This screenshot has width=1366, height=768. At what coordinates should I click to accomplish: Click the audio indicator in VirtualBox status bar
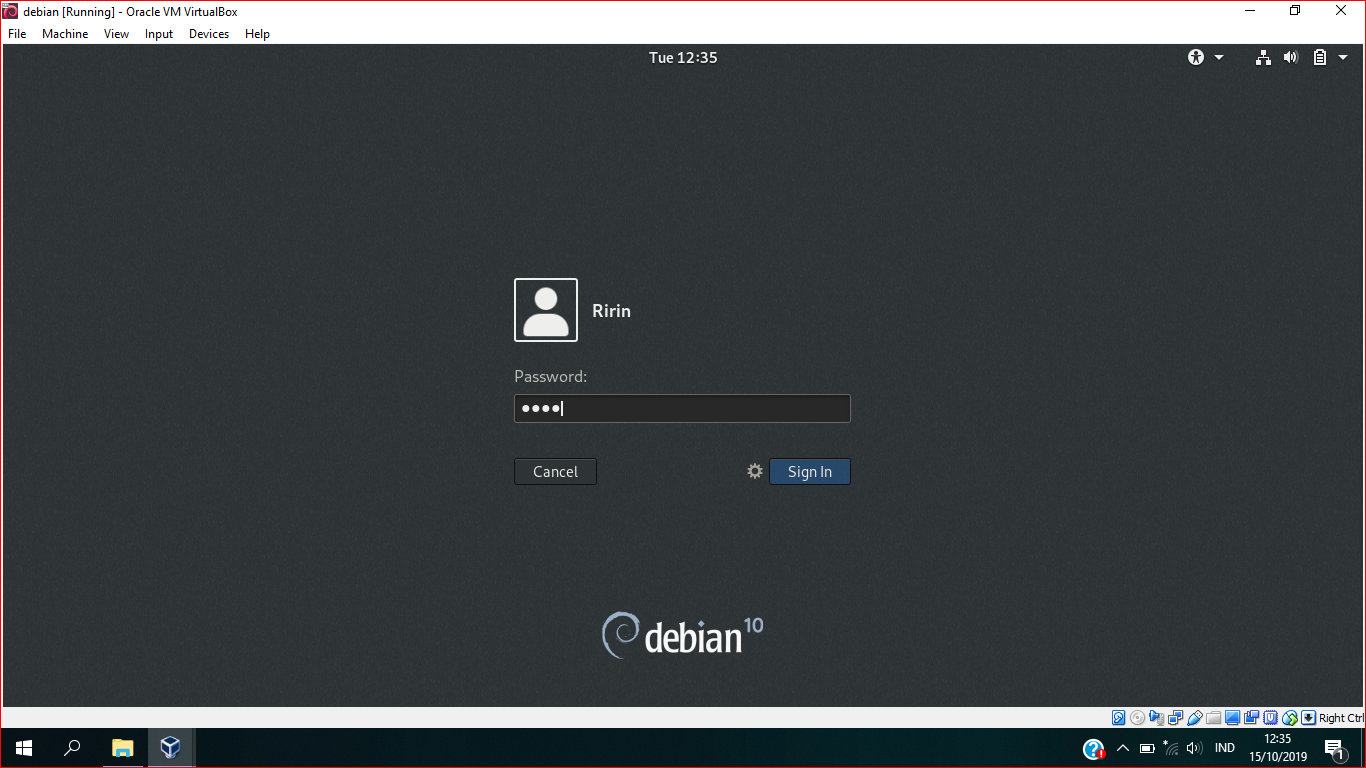coord(1156,717)
